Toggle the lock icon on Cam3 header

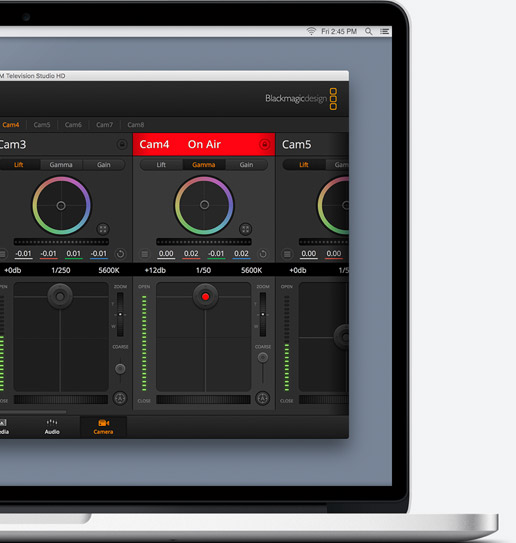[122, 144]
